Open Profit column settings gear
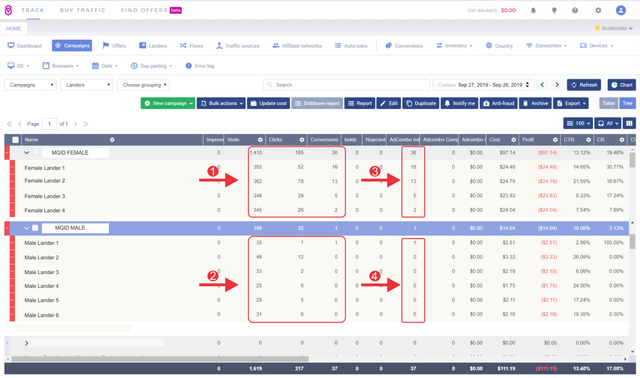 (555, 140)
